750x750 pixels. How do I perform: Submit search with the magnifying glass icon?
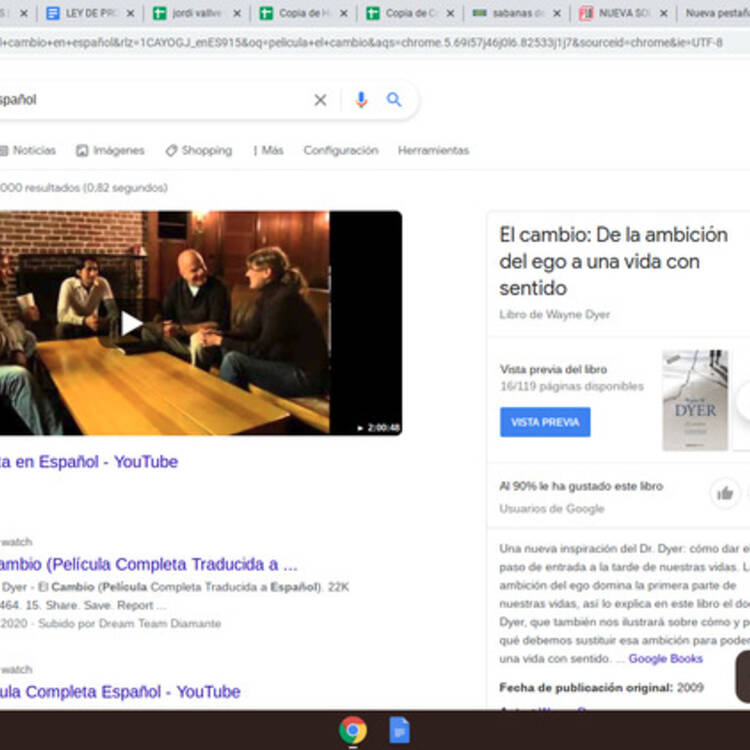coord(394,99)
